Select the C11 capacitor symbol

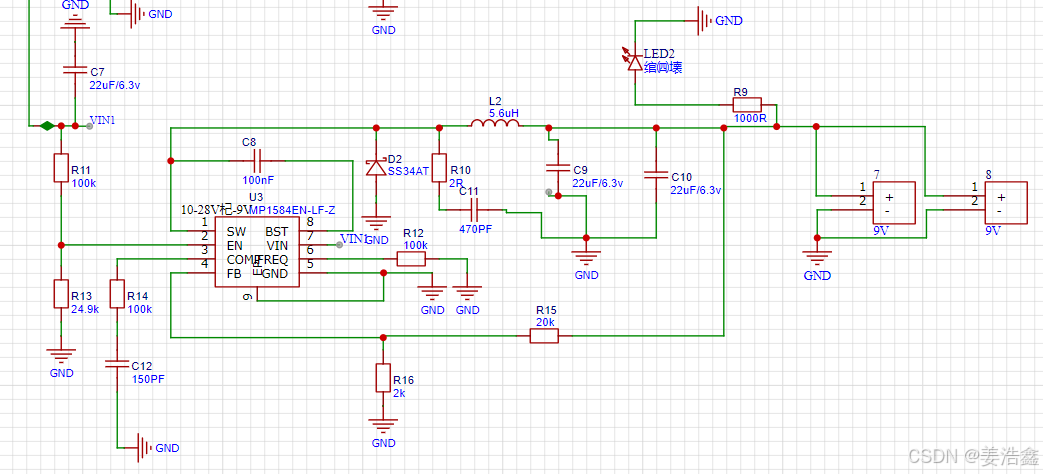474,211
